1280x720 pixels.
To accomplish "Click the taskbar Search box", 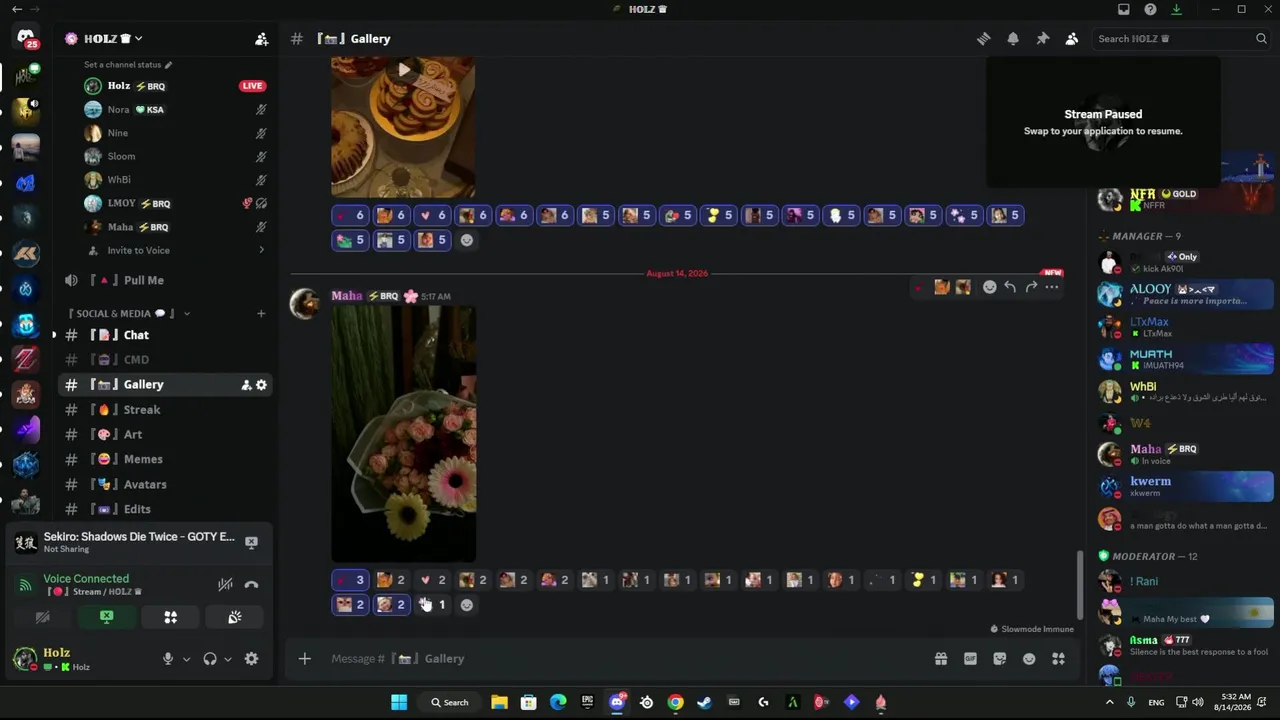I will click(x=450, y=702).
